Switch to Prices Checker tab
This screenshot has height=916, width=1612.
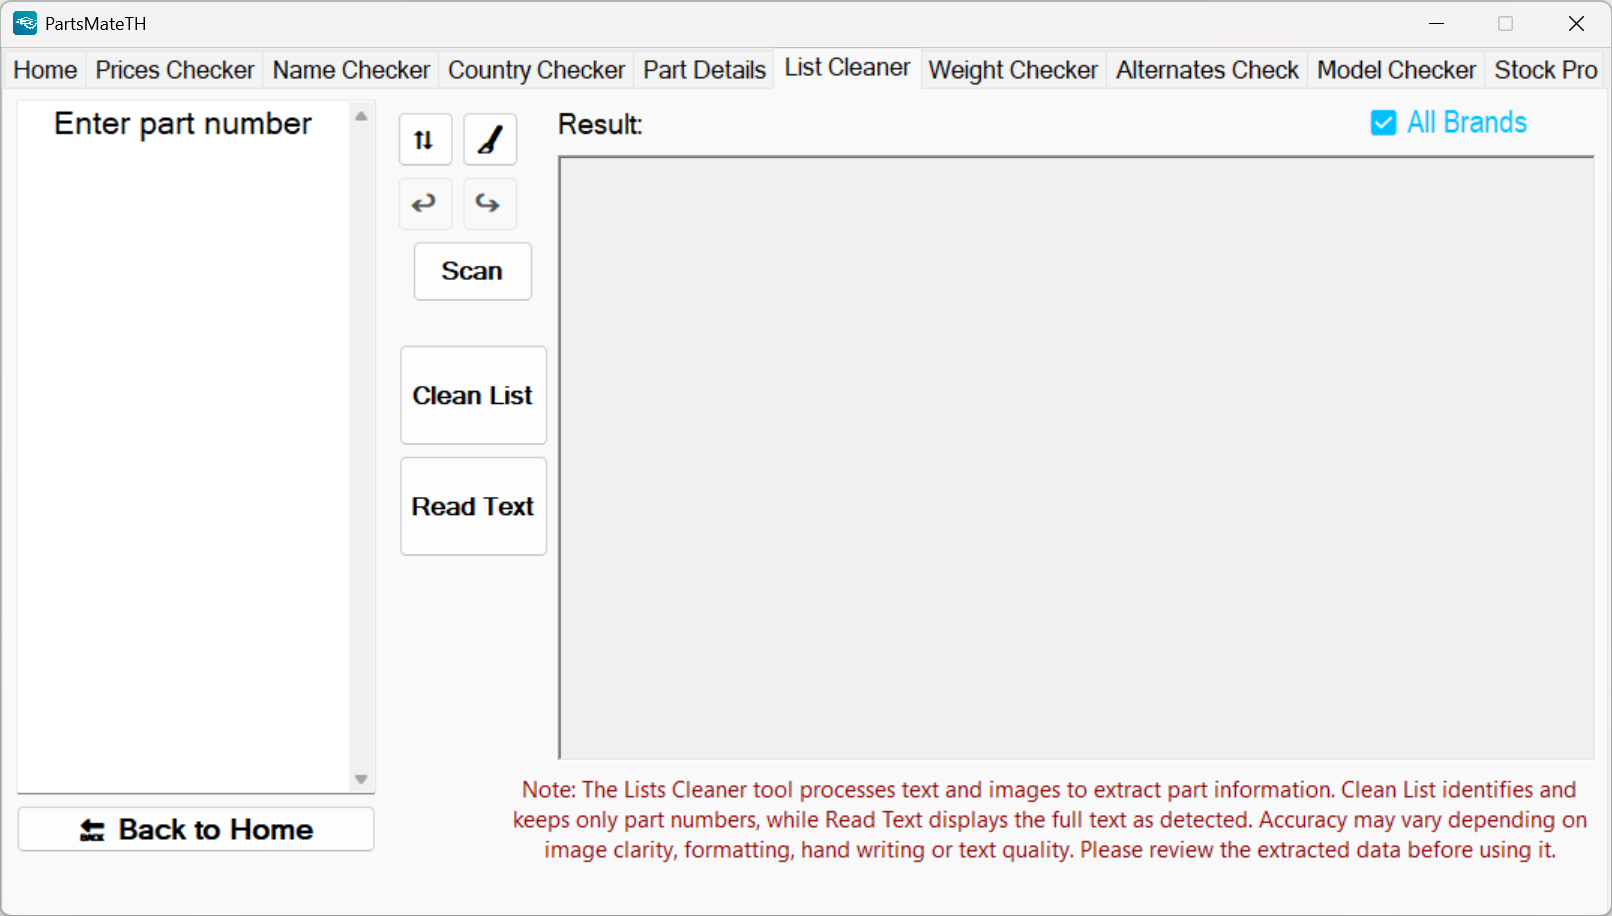pos(175,70)
